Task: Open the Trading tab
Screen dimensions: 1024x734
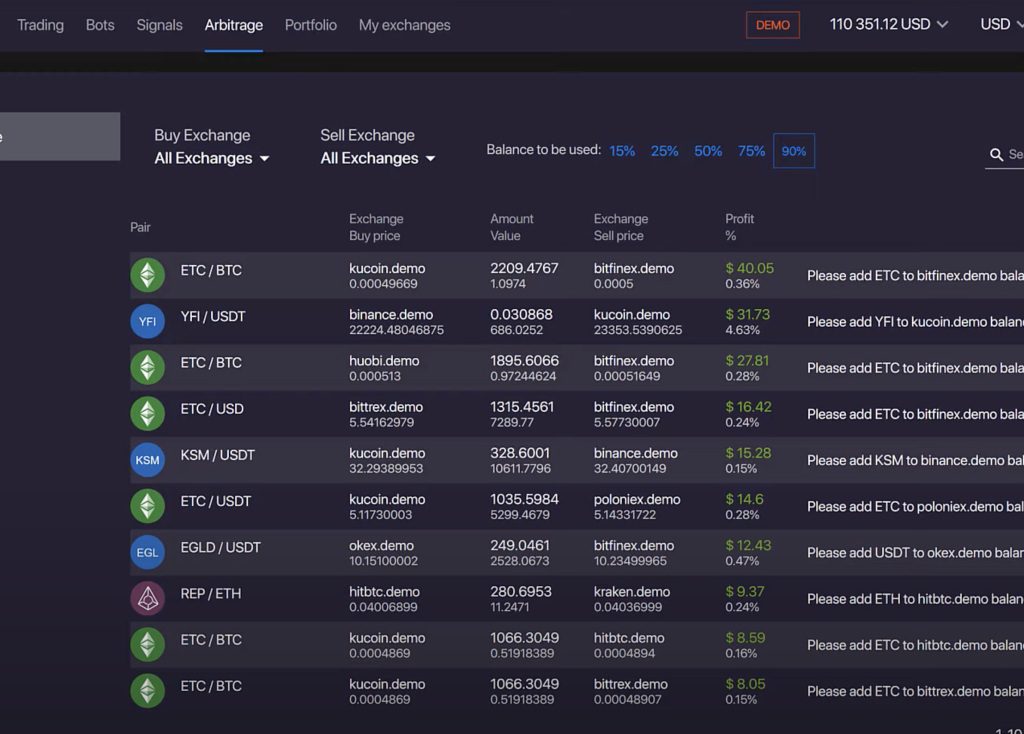Action: point(40,25)
